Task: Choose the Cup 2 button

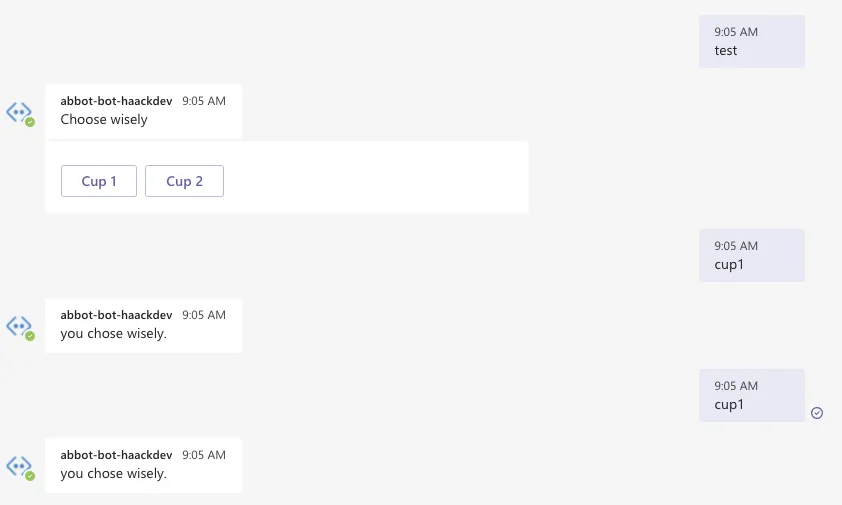Action: click(184, 181)
